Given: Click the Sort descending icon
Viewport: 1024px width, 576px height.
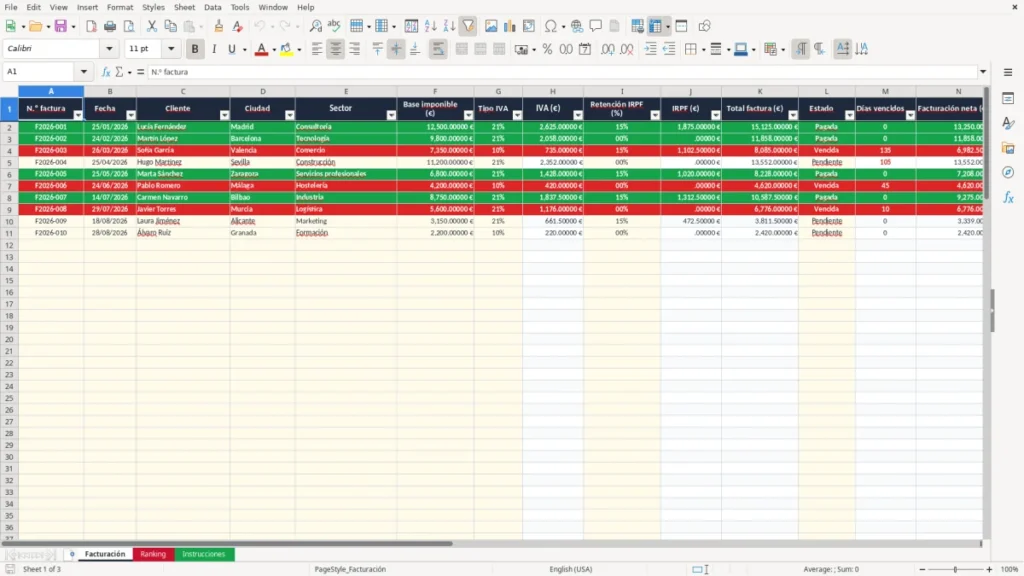Looking at the screenshot, I should (x=449, y=26).
